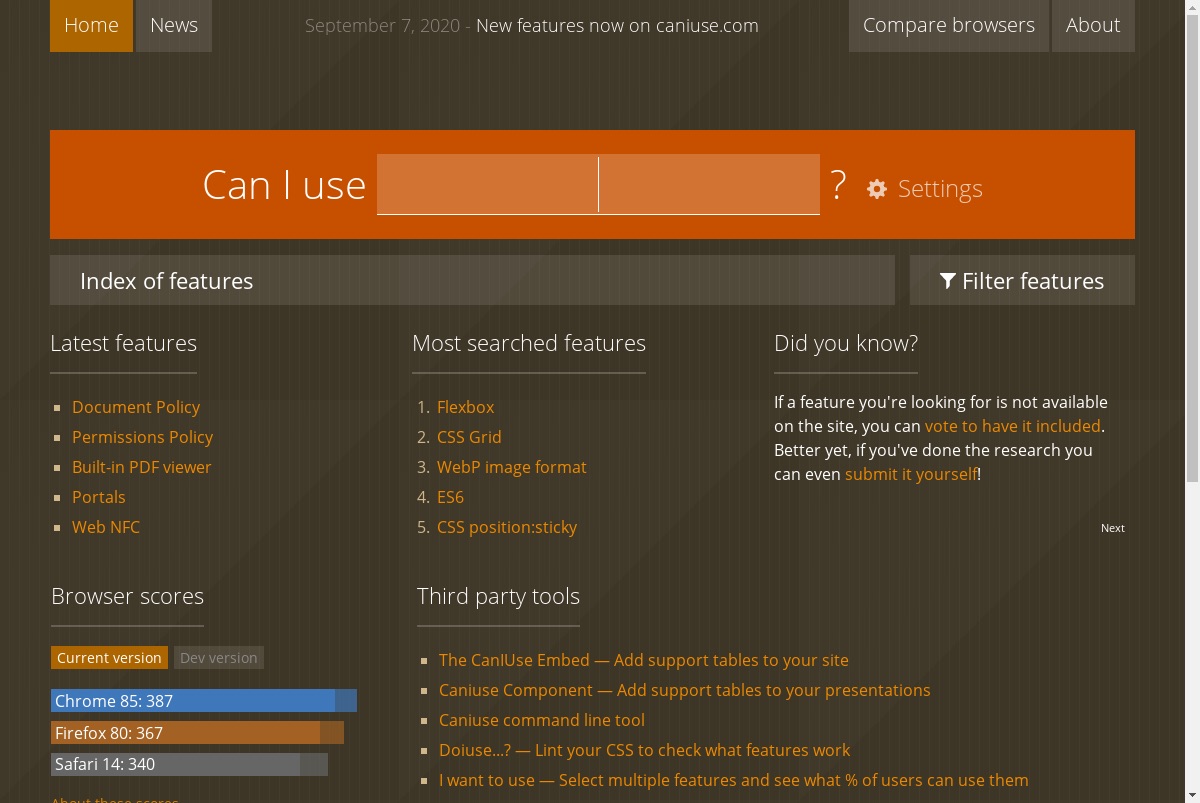The image size is (1200, 803).
Task: Open the Home tab
Action: [91, 26]
